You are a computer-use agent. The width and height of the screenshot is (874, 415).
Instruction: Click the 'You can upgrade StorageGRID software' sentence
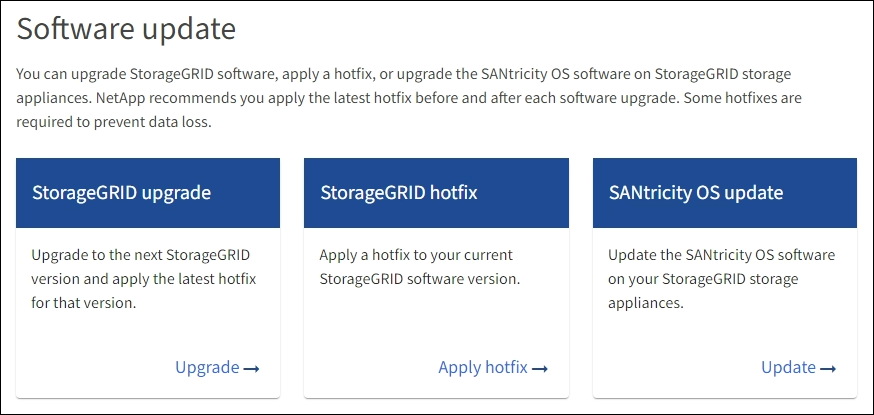coord(200,75)
